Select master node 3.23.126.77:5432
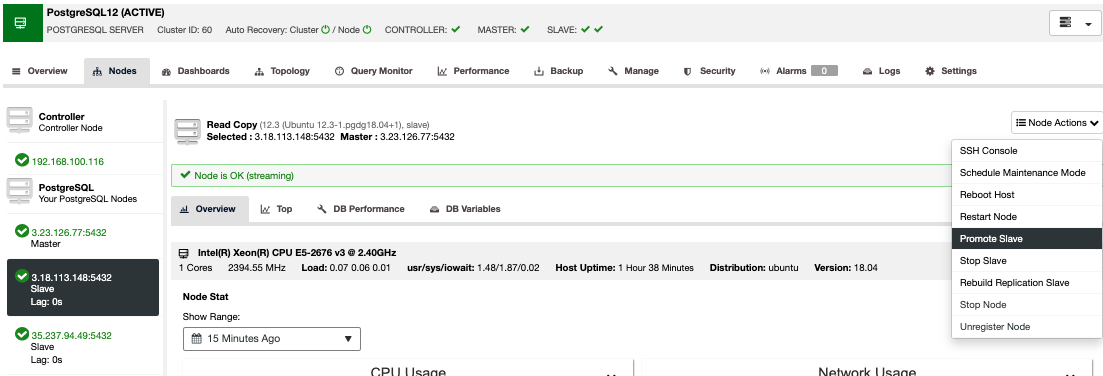 tap(69, 233)
